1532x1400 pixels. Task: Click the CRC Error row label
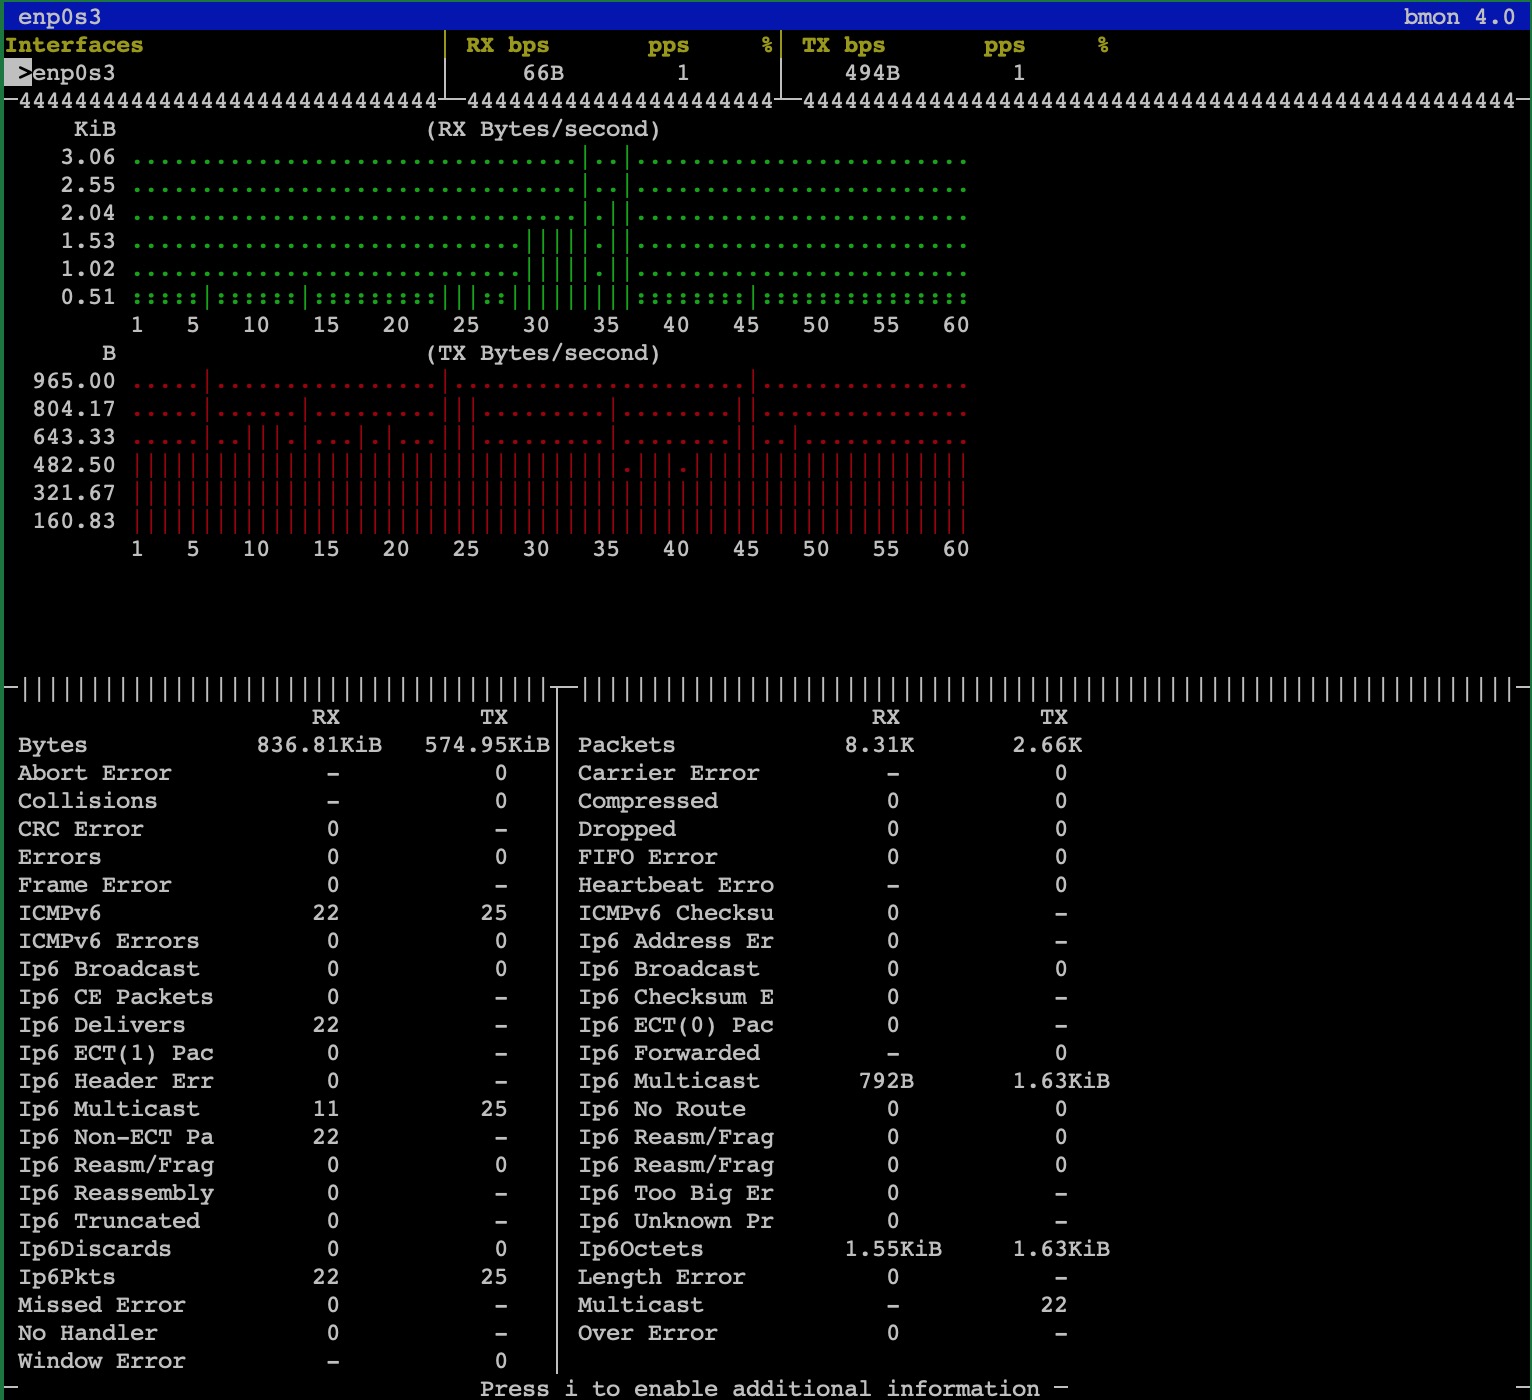tap(81, 829)
